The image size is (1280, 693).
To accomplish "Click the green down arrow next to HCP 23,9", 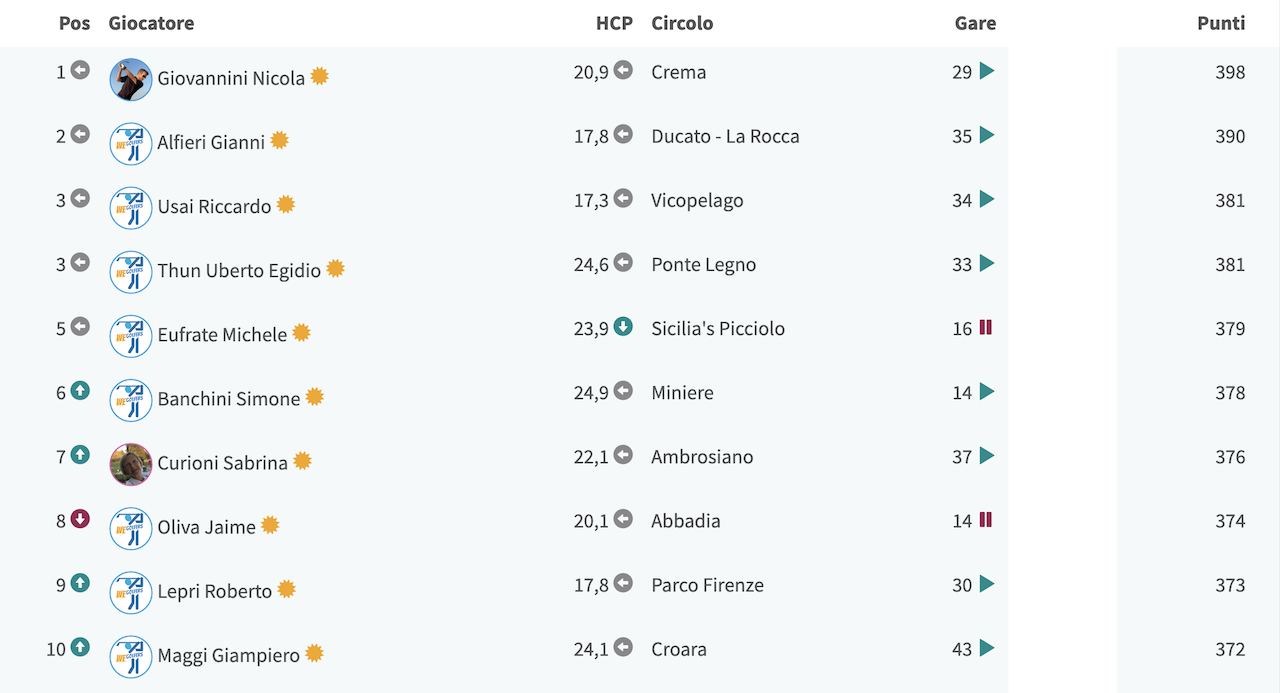I will 623,326.
